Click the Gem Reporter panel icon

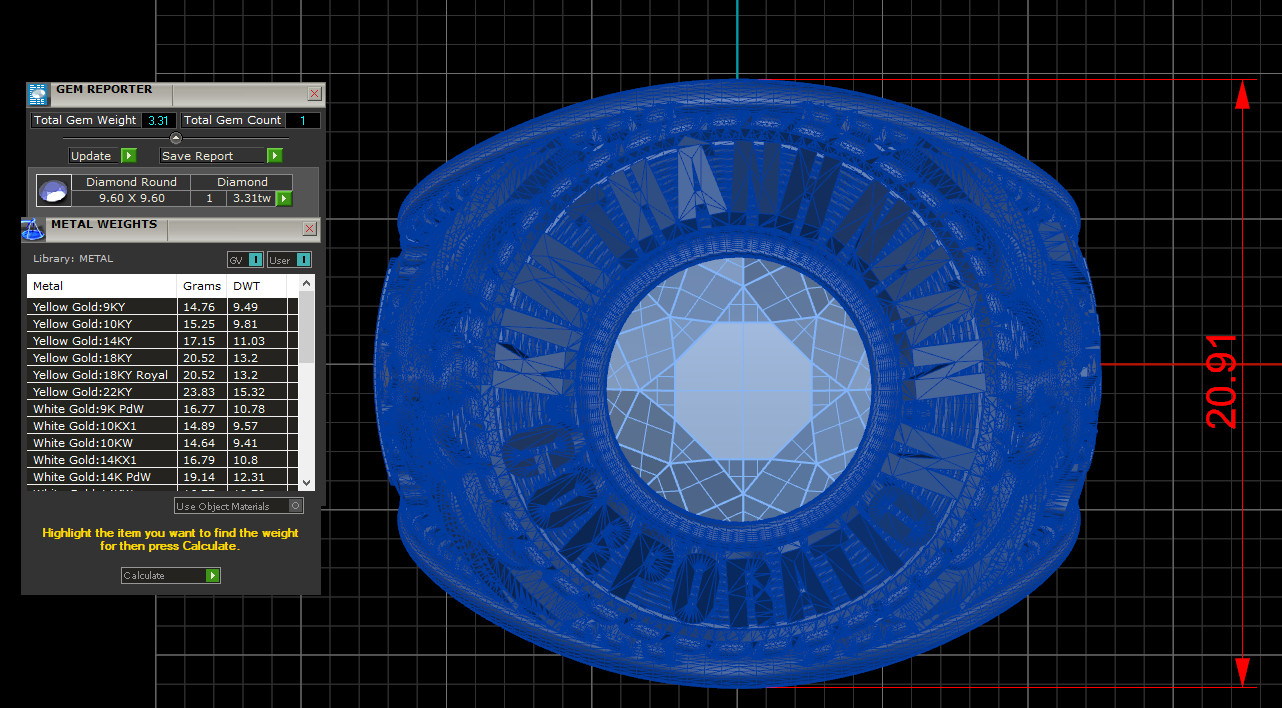[x=38, y=95]
